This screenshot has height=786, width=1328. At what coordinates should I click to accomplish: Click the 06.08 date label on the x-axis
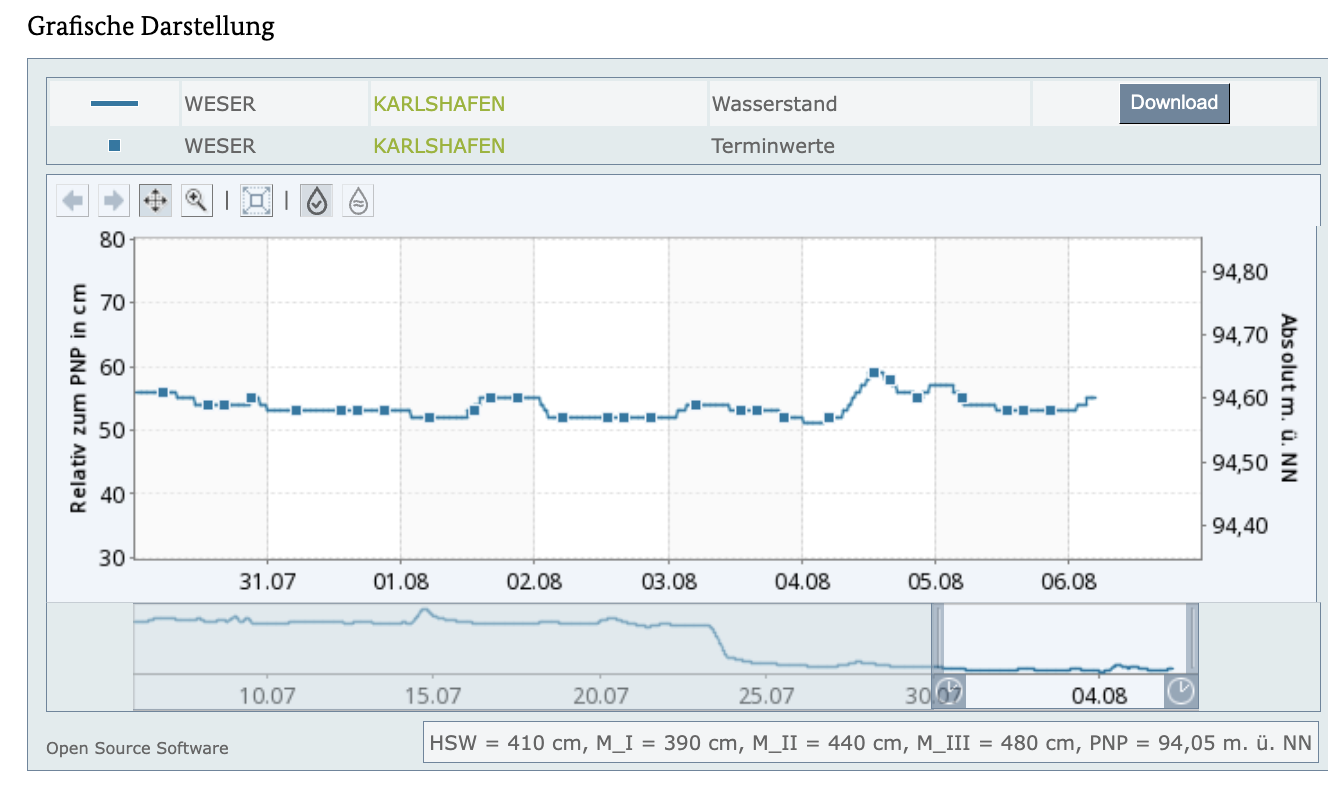(1068, 580)
